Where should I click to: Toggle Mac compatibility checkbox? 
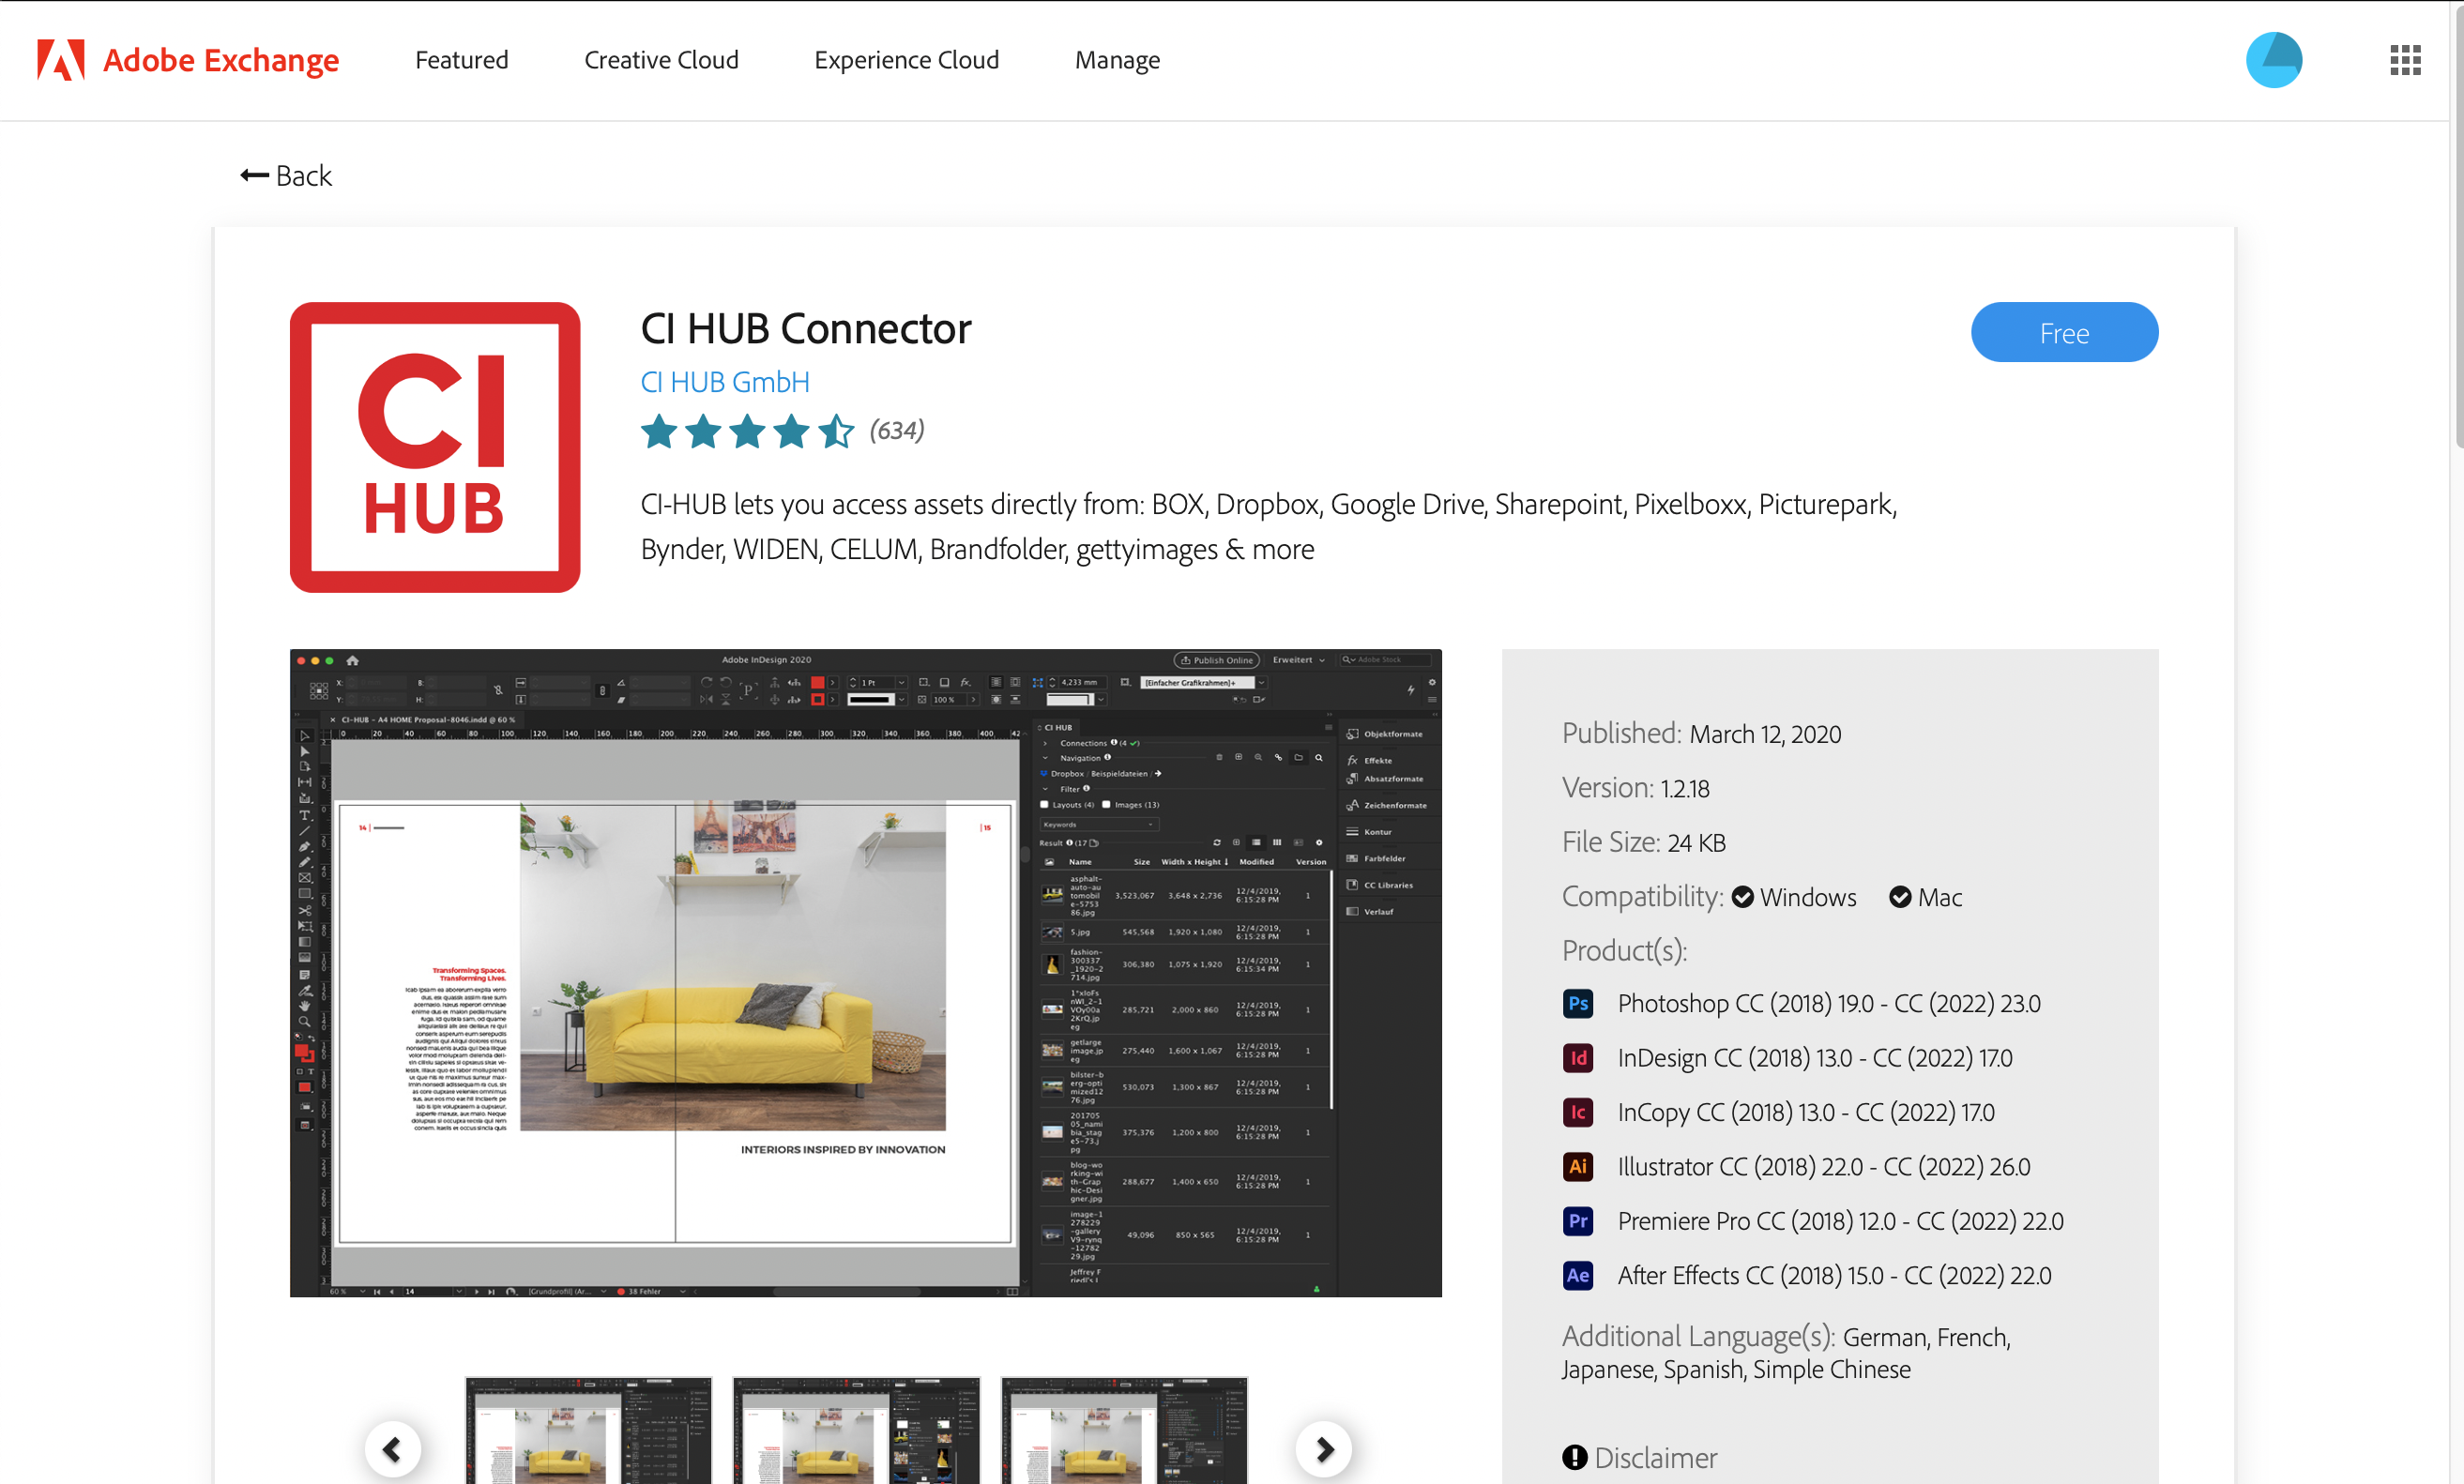point(1899,898)
